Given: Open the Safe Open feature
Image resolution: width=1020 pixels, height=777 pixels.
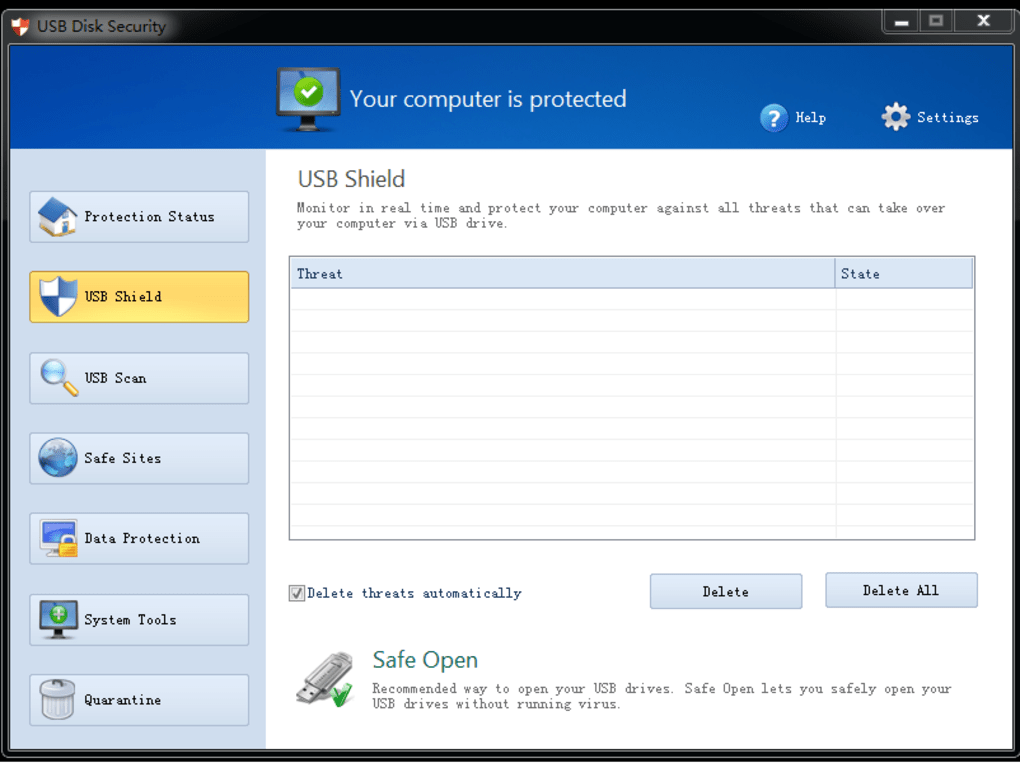Looking at the screenshot, I should point(424,660).
